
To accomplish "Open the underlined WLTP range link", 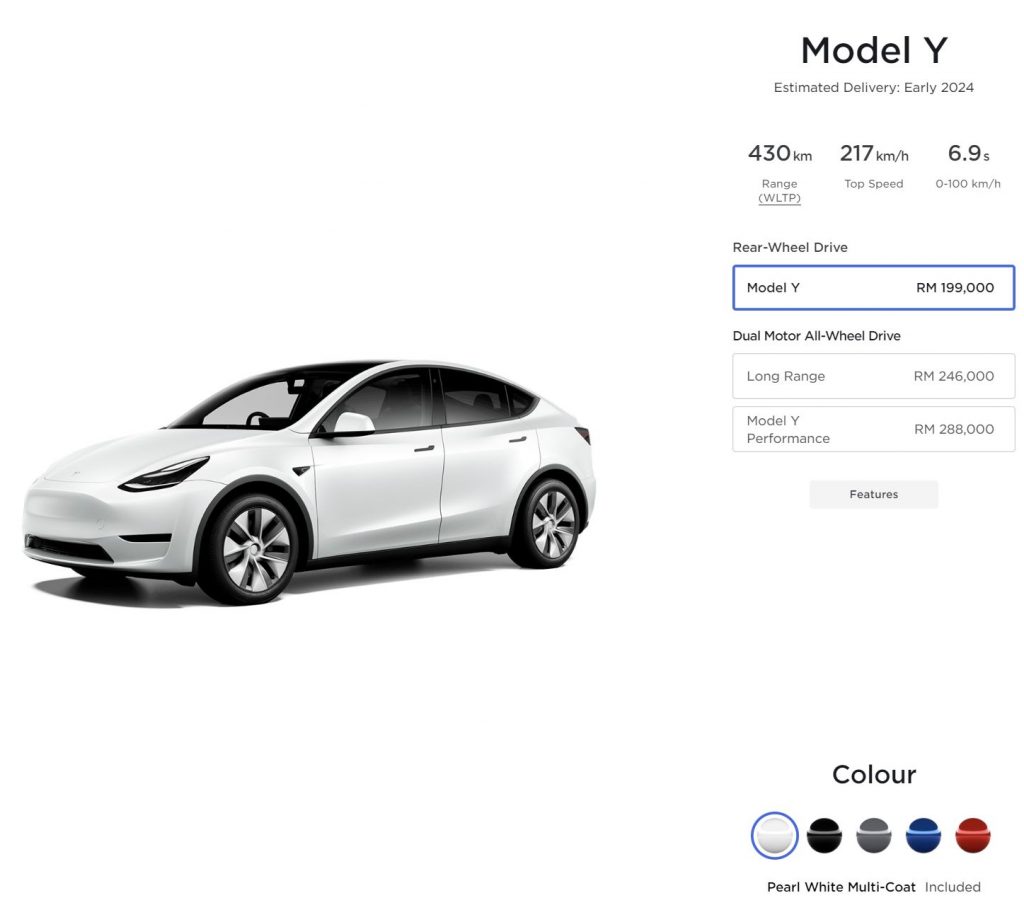I will point(779,198).
